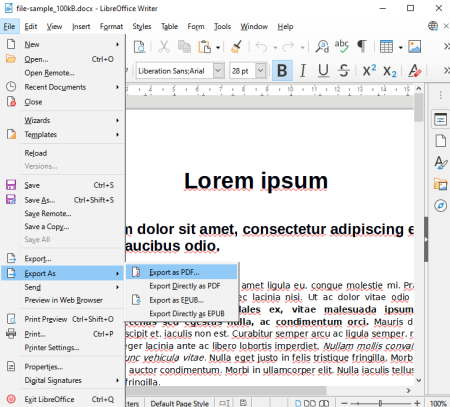Click the Cut scissors icon
This screenshot has width=450, height=407.
pos(163,47)
